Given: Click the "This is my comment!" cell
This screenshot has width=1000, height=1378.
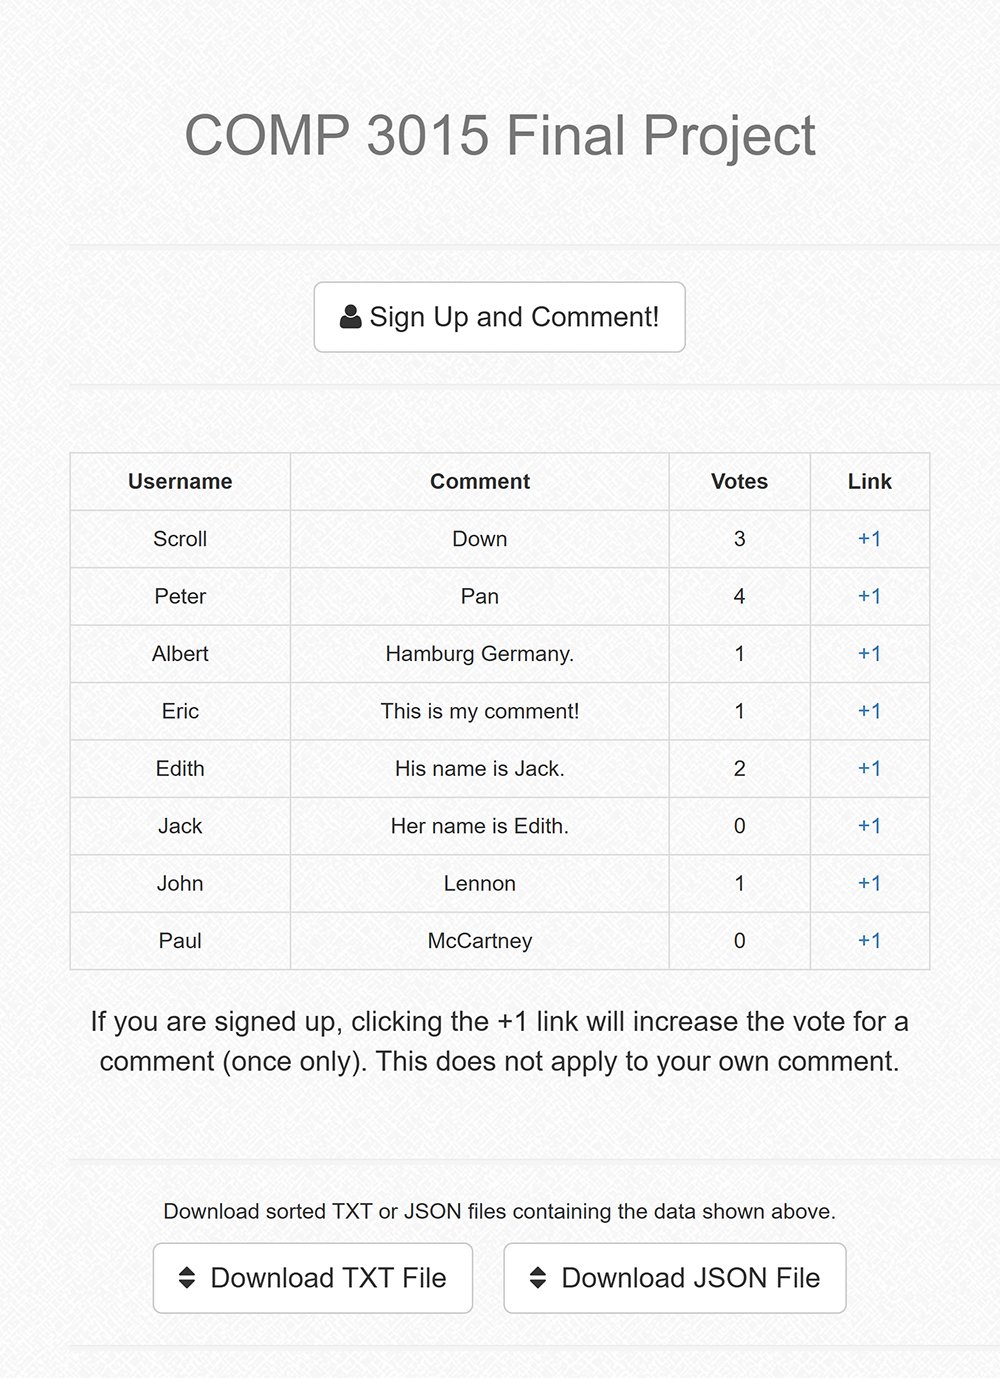Looking at the screenshot, I should tap(480, 711).
